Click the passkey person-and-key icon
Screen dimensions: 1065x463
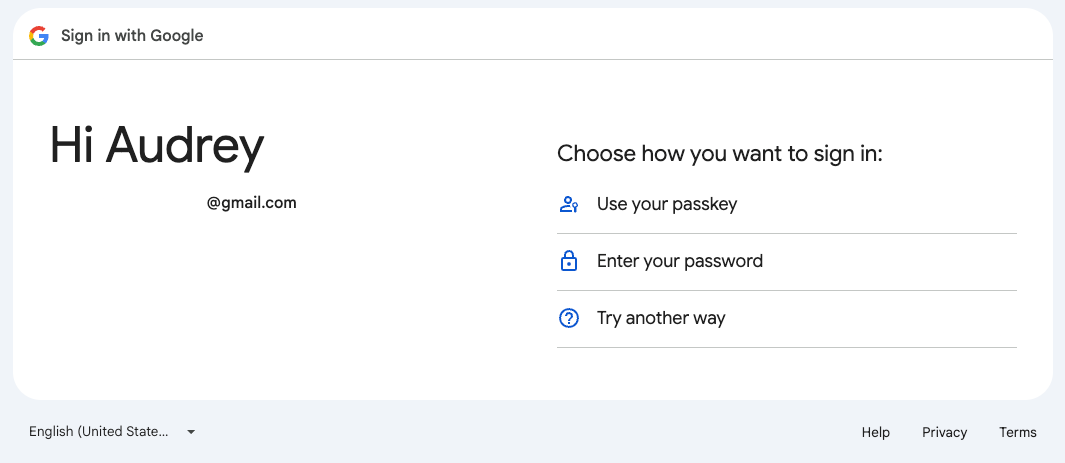pos(568,204)
